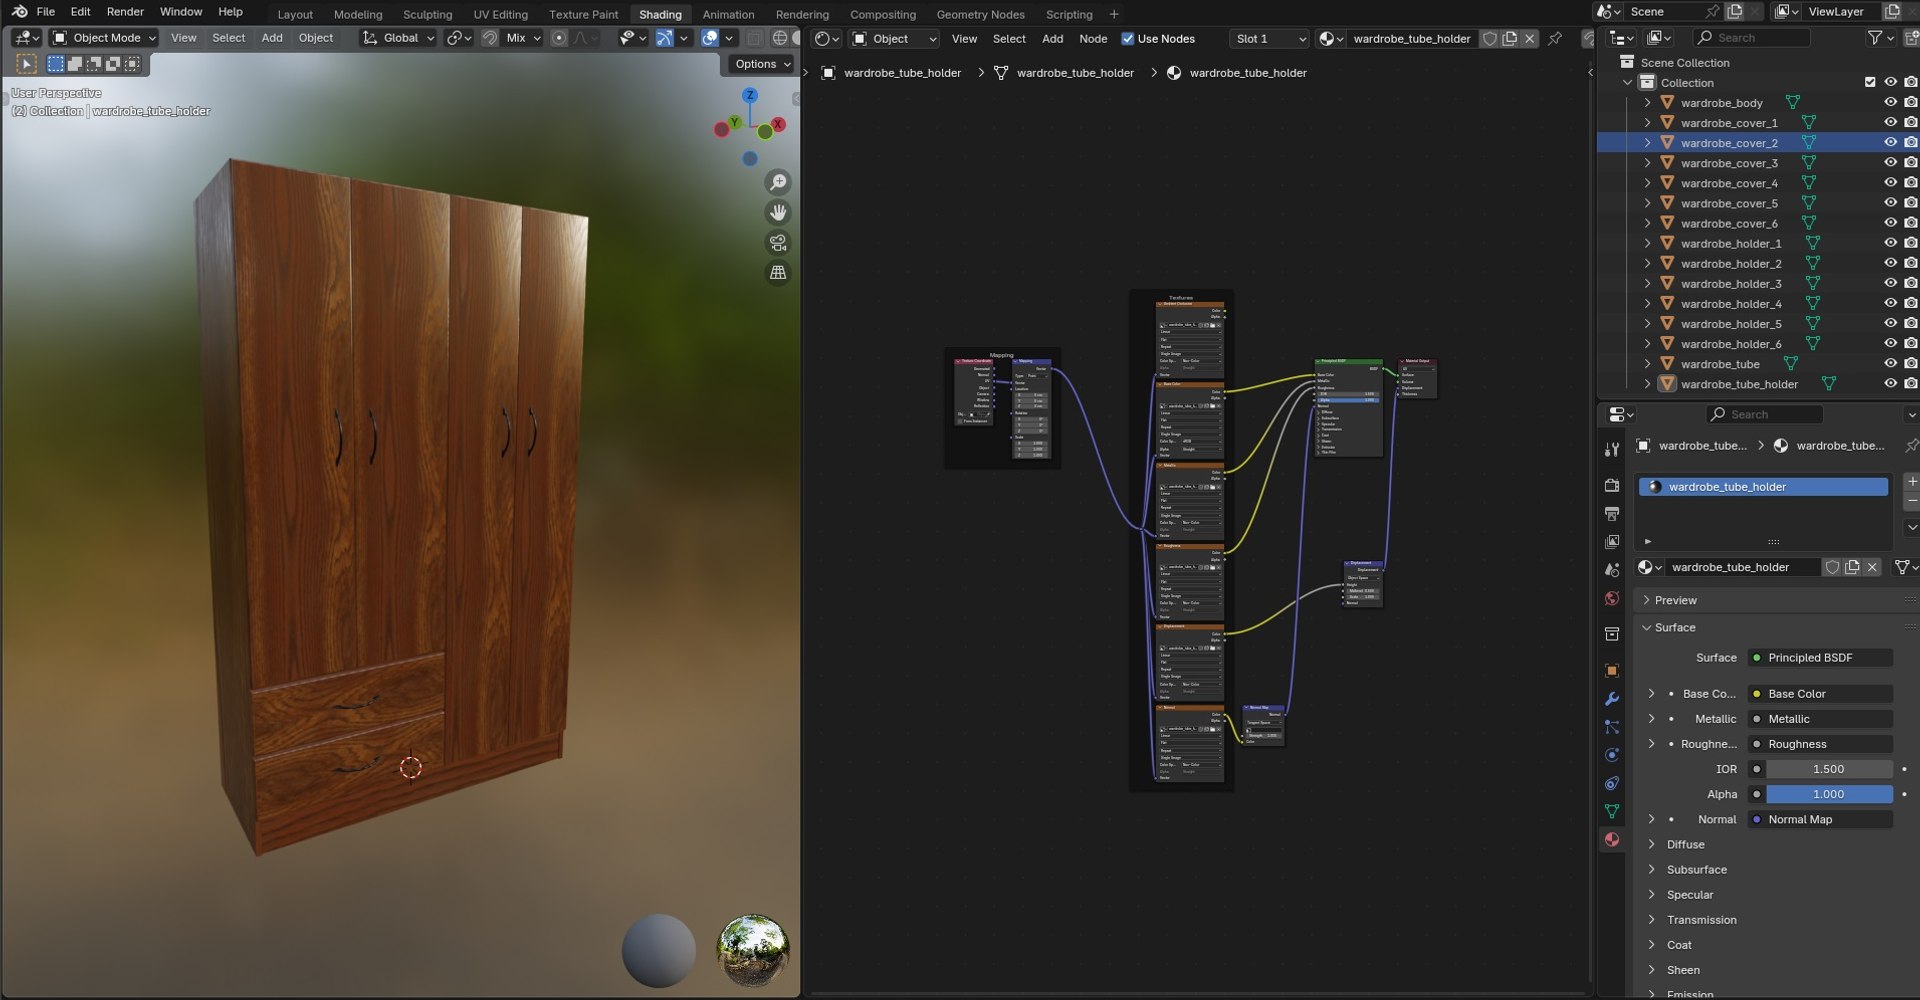Screen dimensions: 1920x1000
Task: Open the Render menu
Action: pyautogui.click(x=125, y=12)
